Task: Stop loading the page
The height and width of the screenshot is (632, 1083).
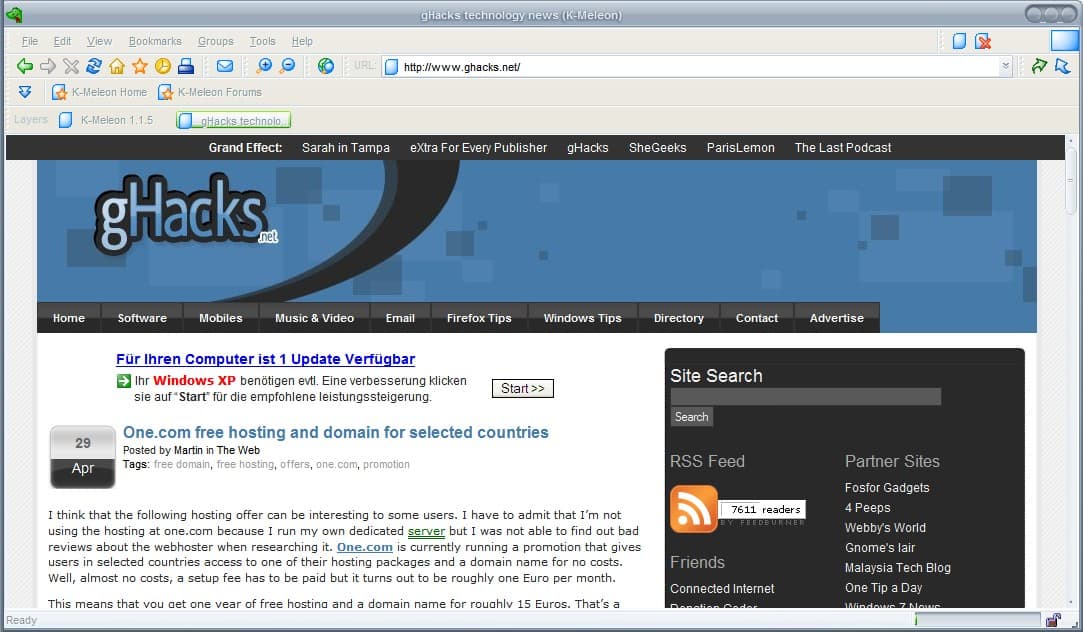Action: pos(70,66)
